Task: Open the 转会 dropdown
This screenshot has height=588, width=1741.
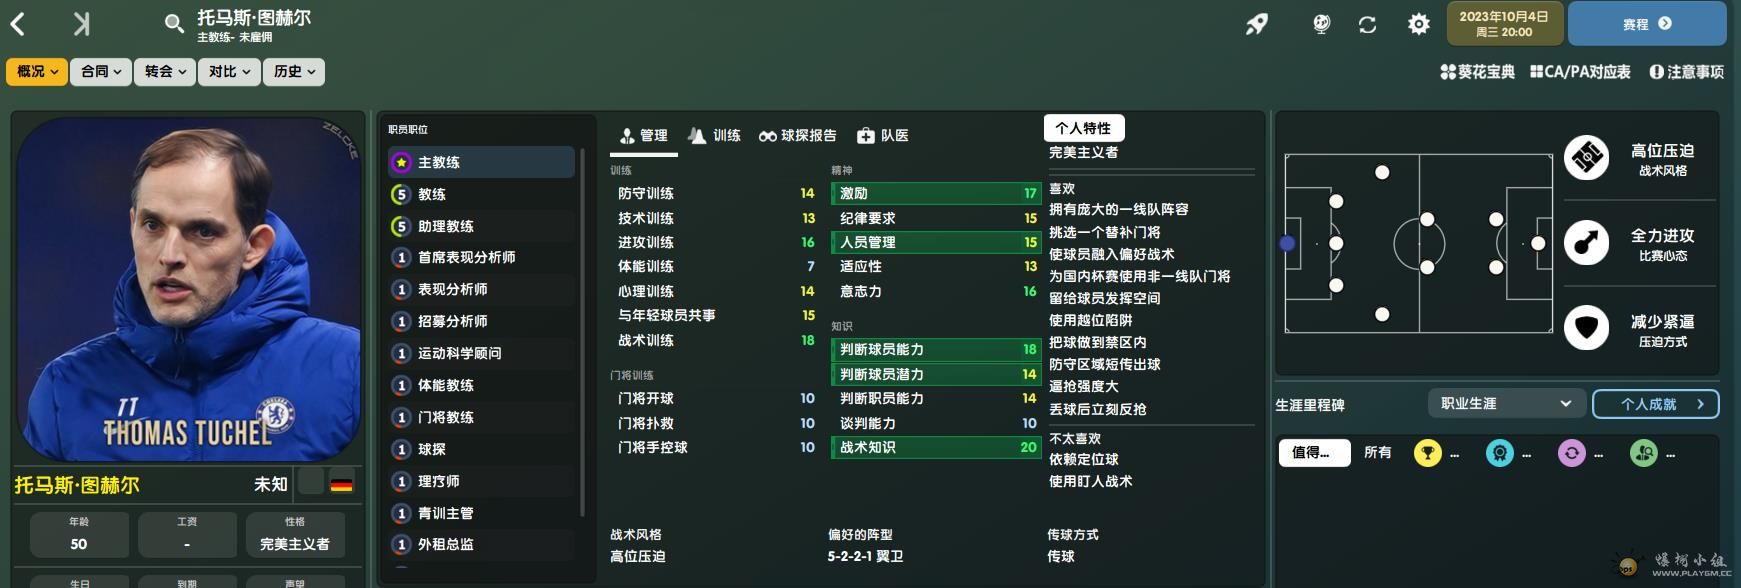Action: 165,71
